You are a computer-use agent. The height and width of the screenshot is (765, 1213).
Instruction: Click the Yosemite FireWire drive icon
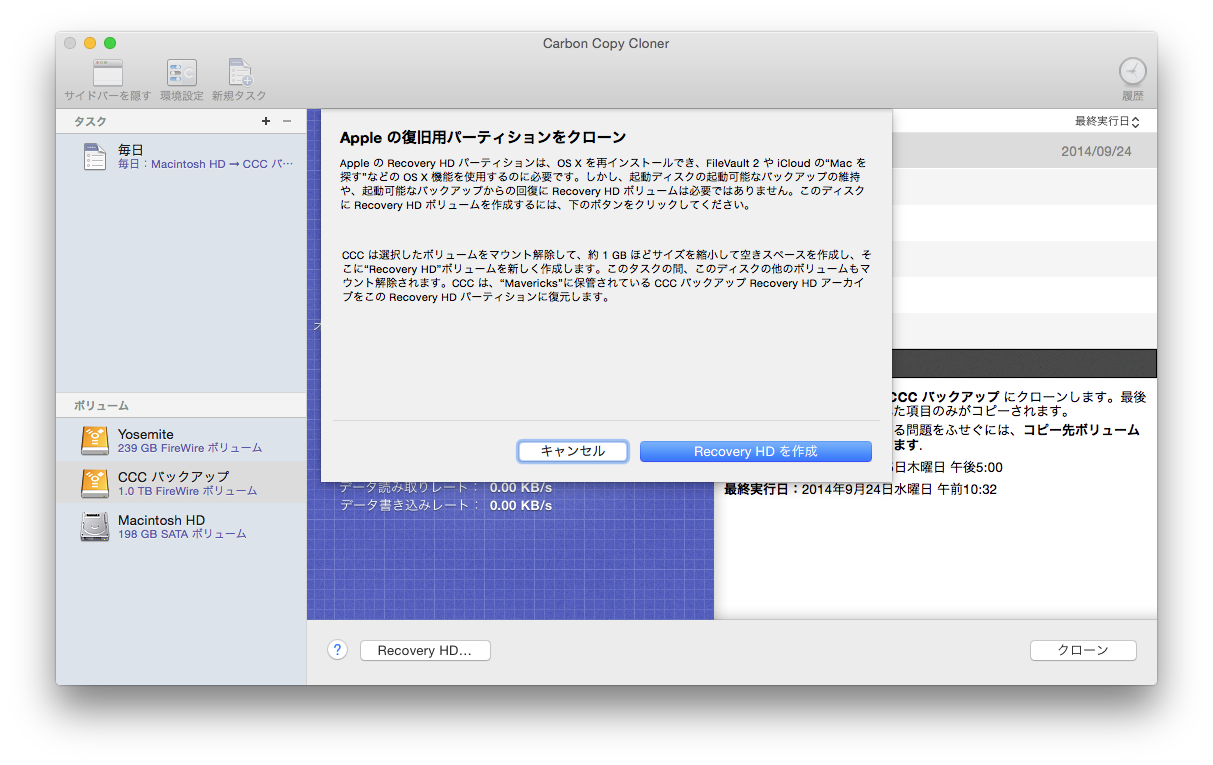tap(95, 441)
